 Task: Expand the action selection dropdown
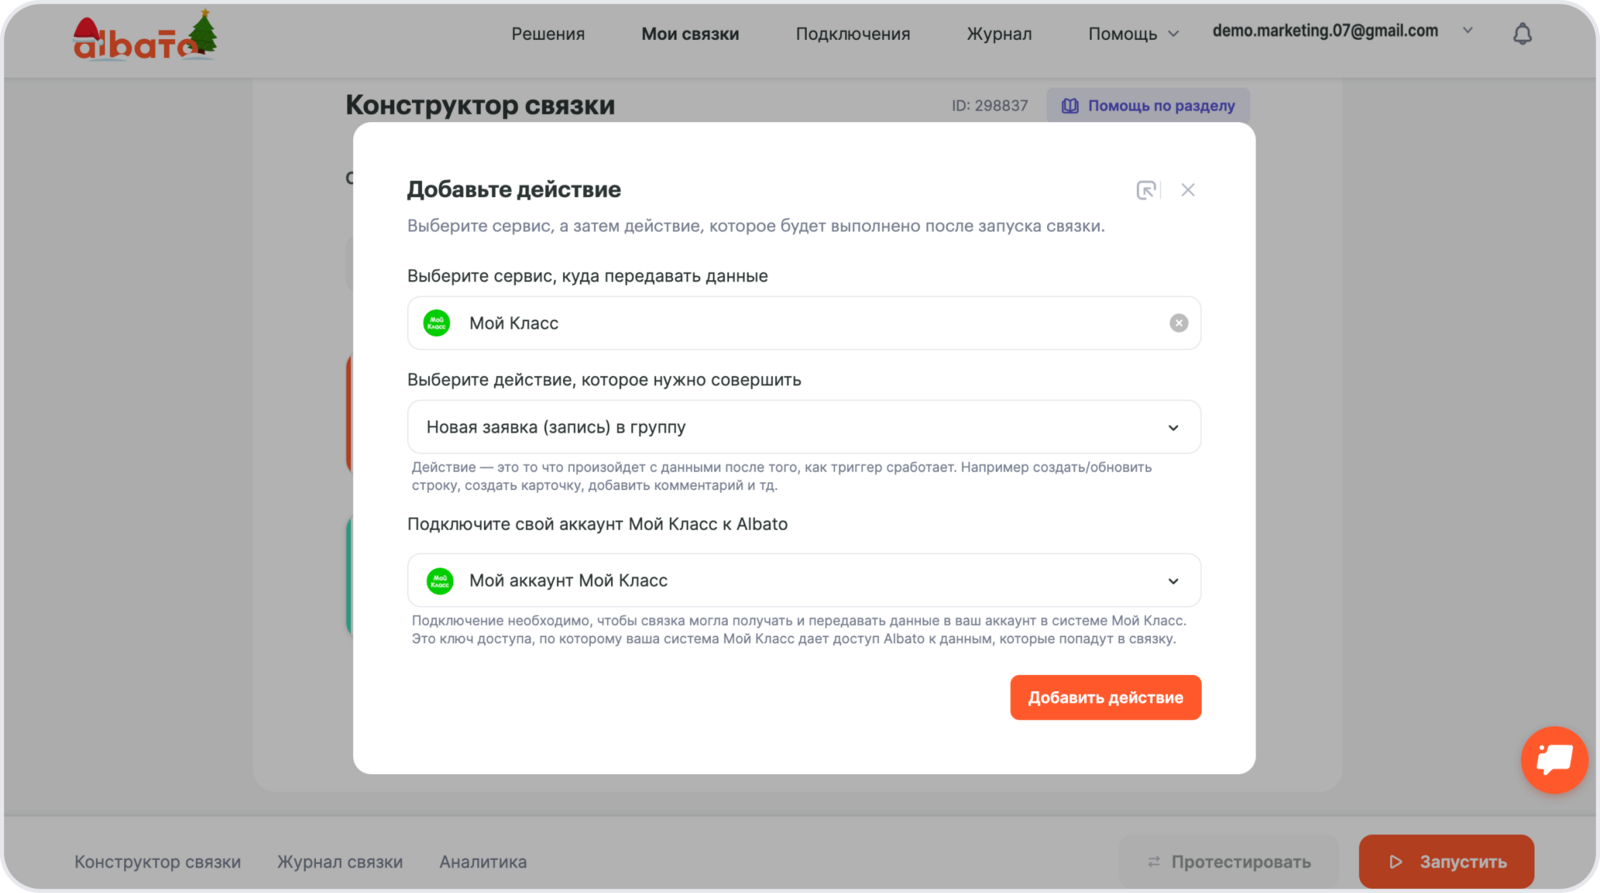pos(1173,428)
